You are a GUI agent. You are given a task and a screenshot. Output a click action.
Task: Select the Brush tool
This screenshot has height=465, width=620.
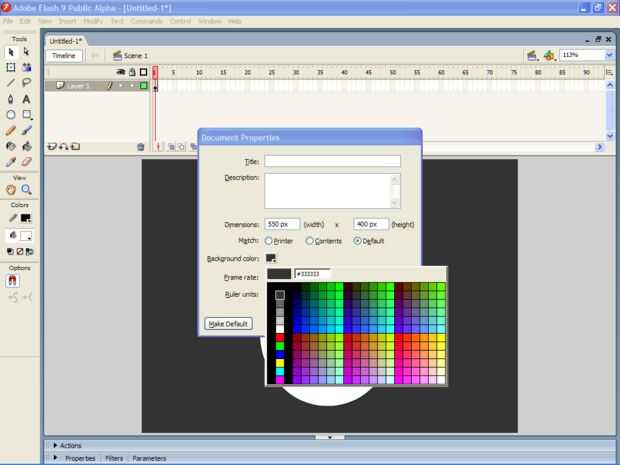pyautogui.click(x=26, y=130)
